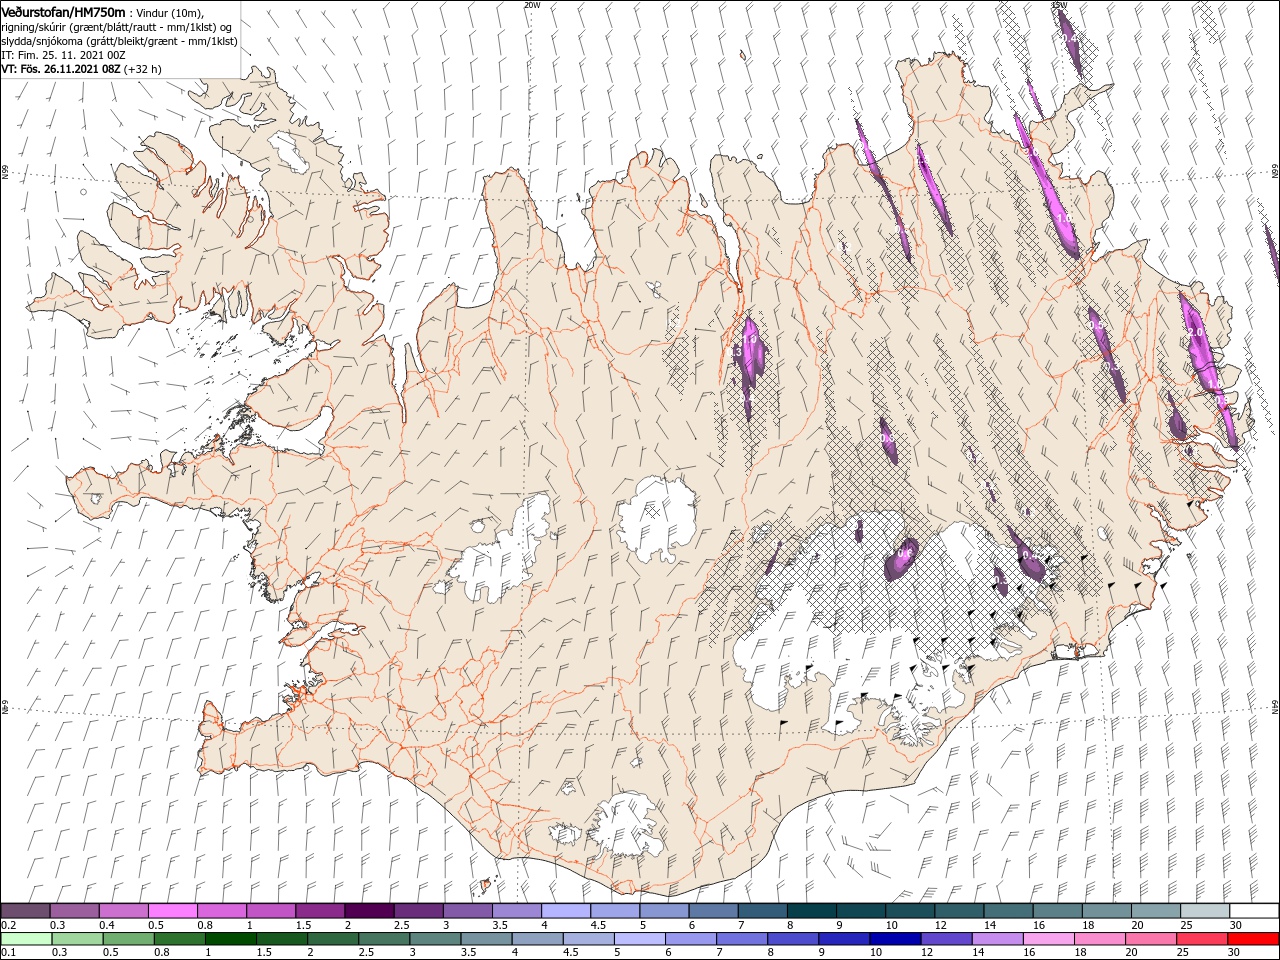Select the rain legend swatch starting at 25

pyautogui.click(x=1201, y=939)
